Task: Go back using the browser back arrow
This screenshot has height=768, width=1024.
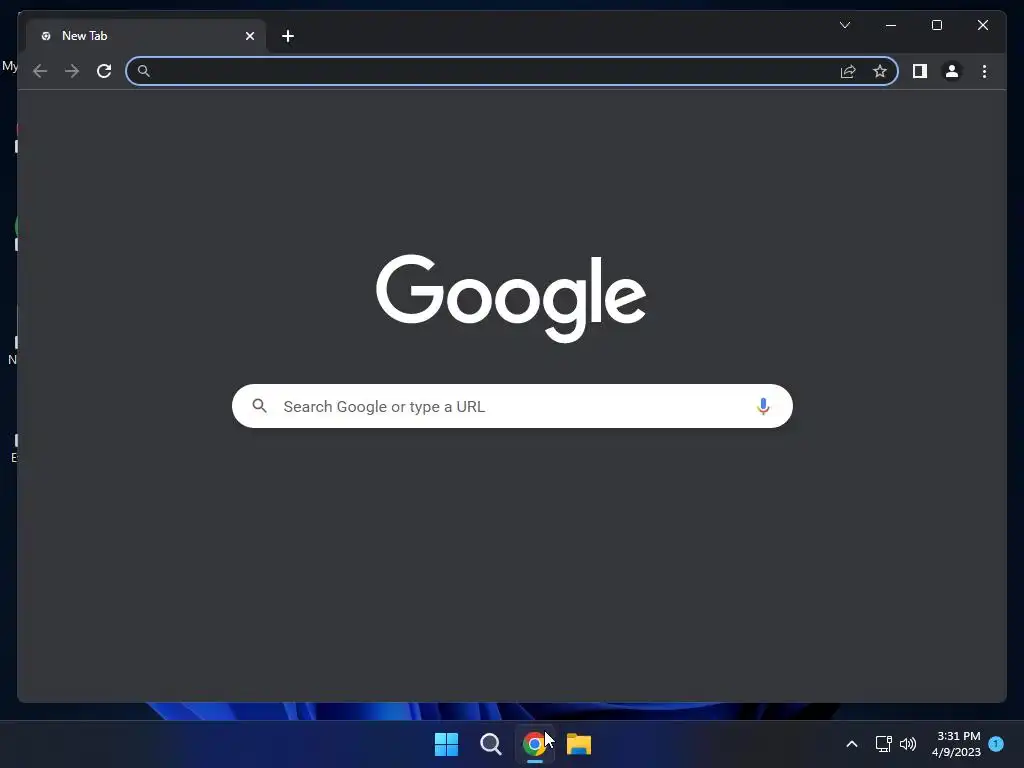Action: (40, 71)
